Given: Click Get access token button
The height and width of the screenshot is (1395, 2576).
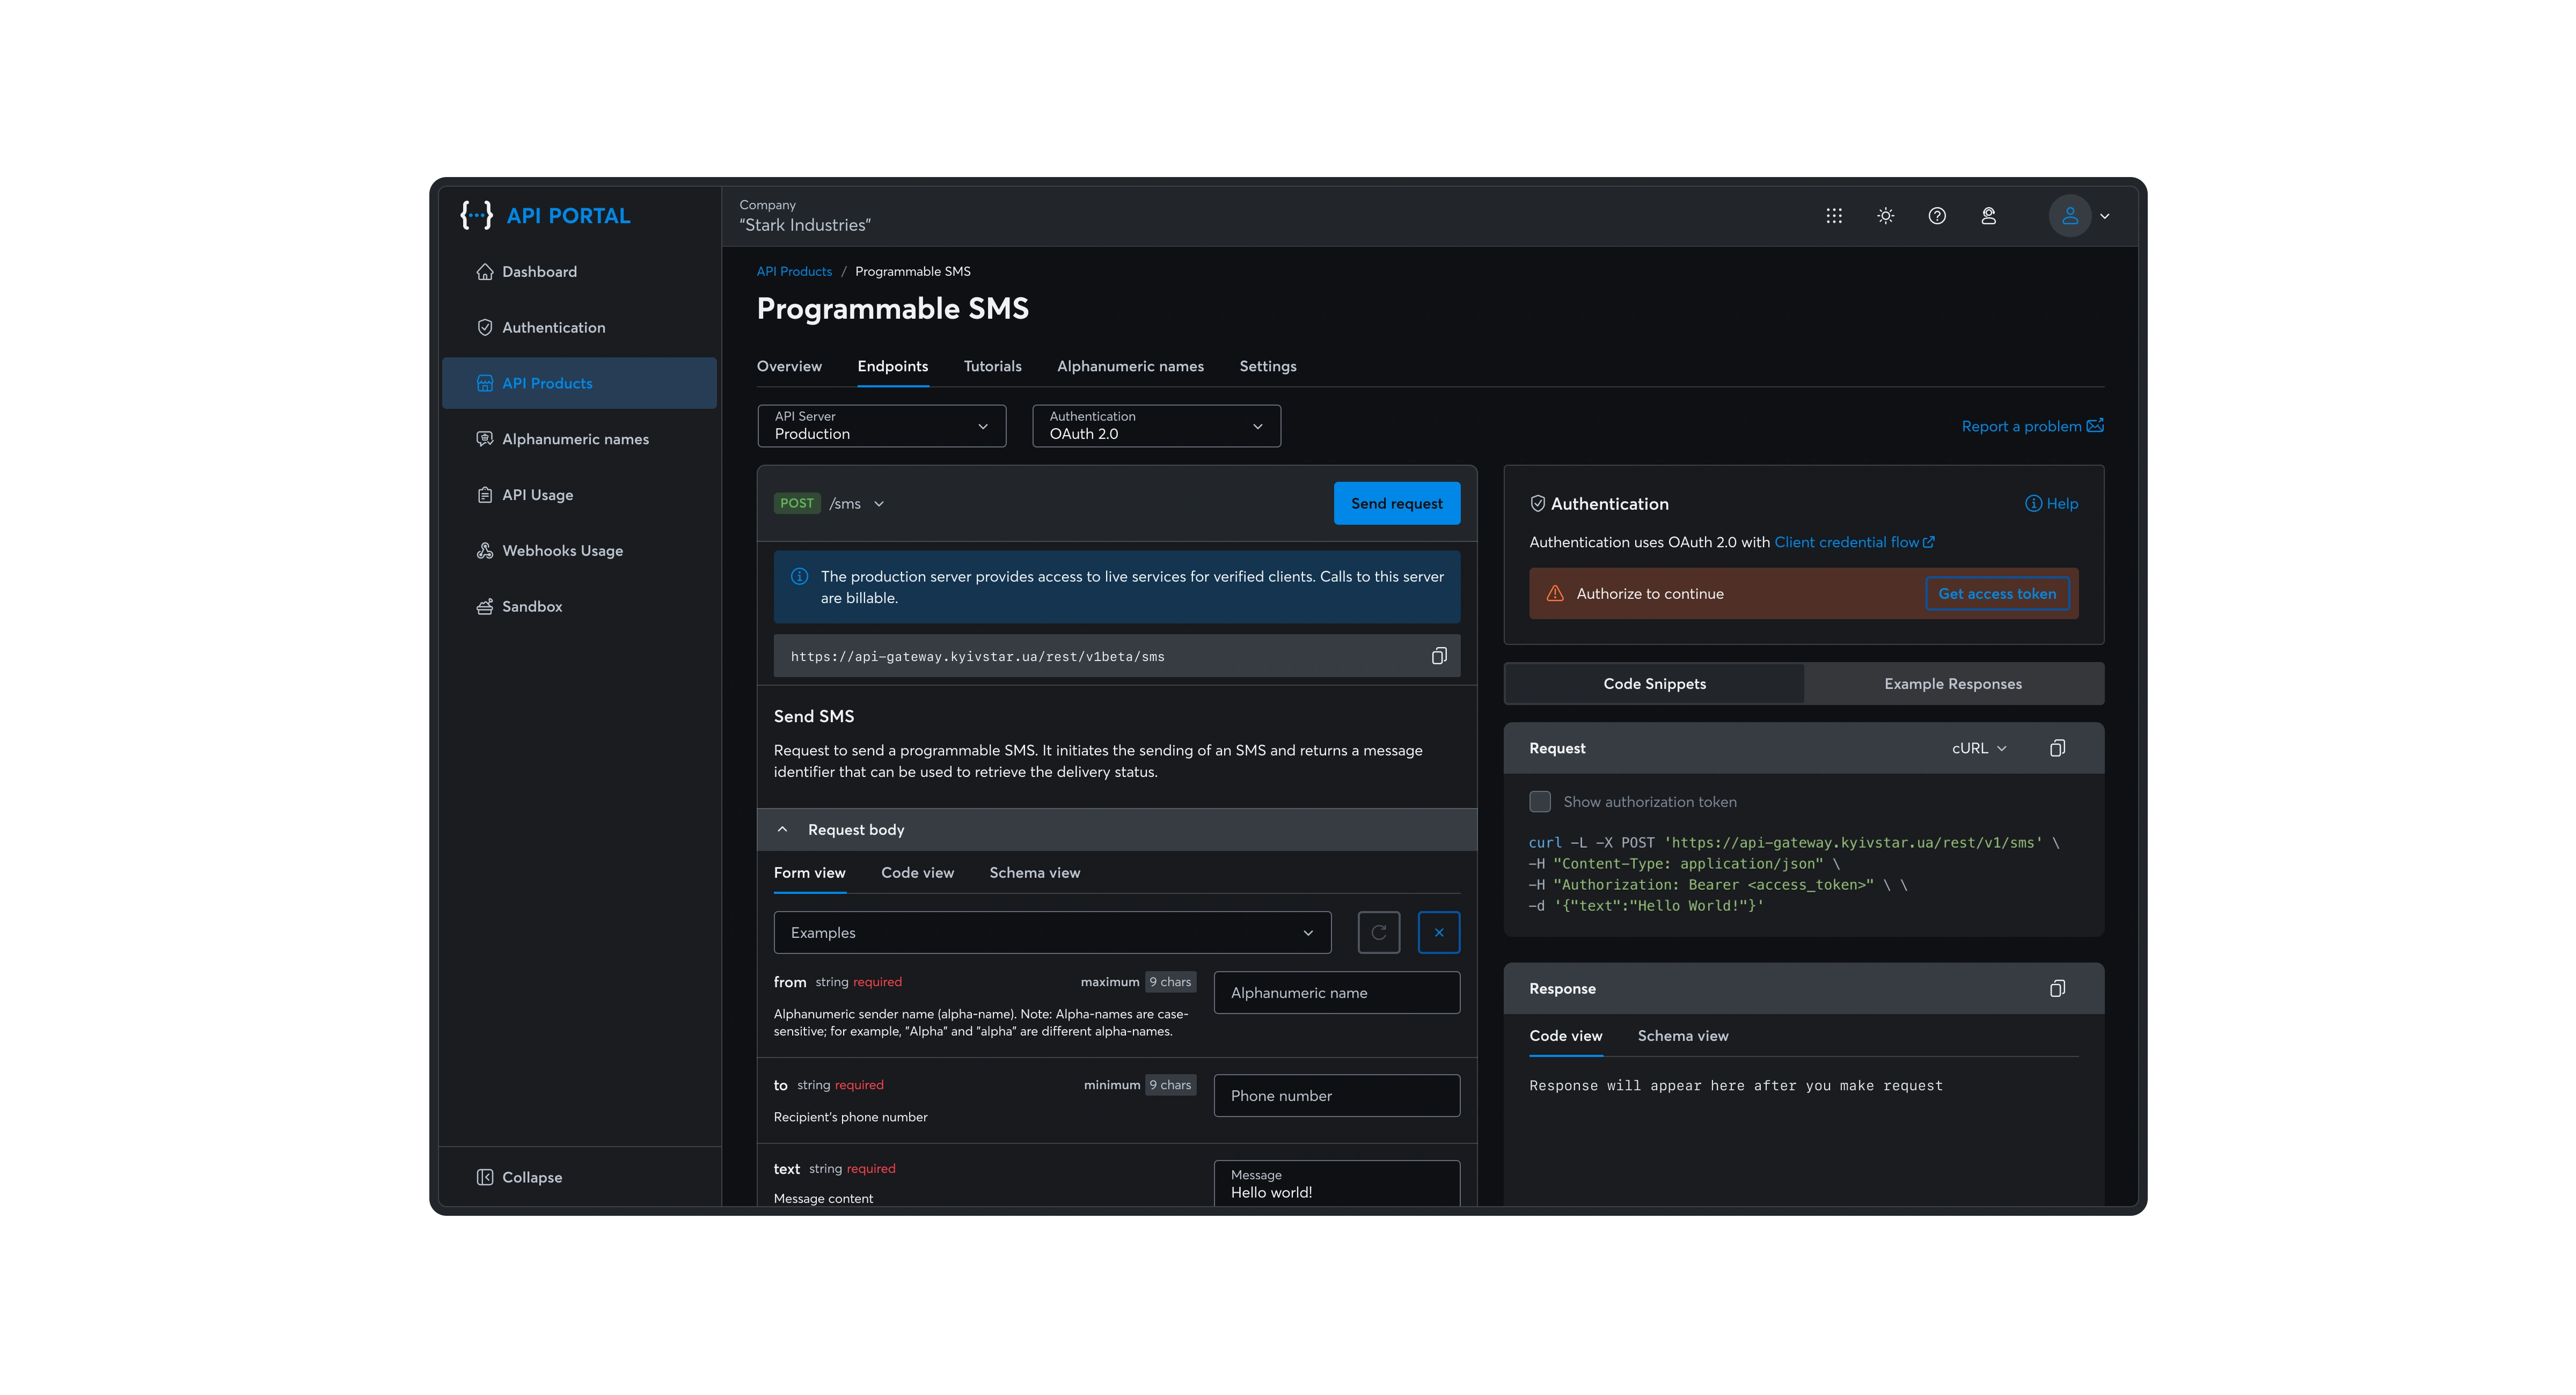Looking at the screenshot, I should [x=1997, y=593].
